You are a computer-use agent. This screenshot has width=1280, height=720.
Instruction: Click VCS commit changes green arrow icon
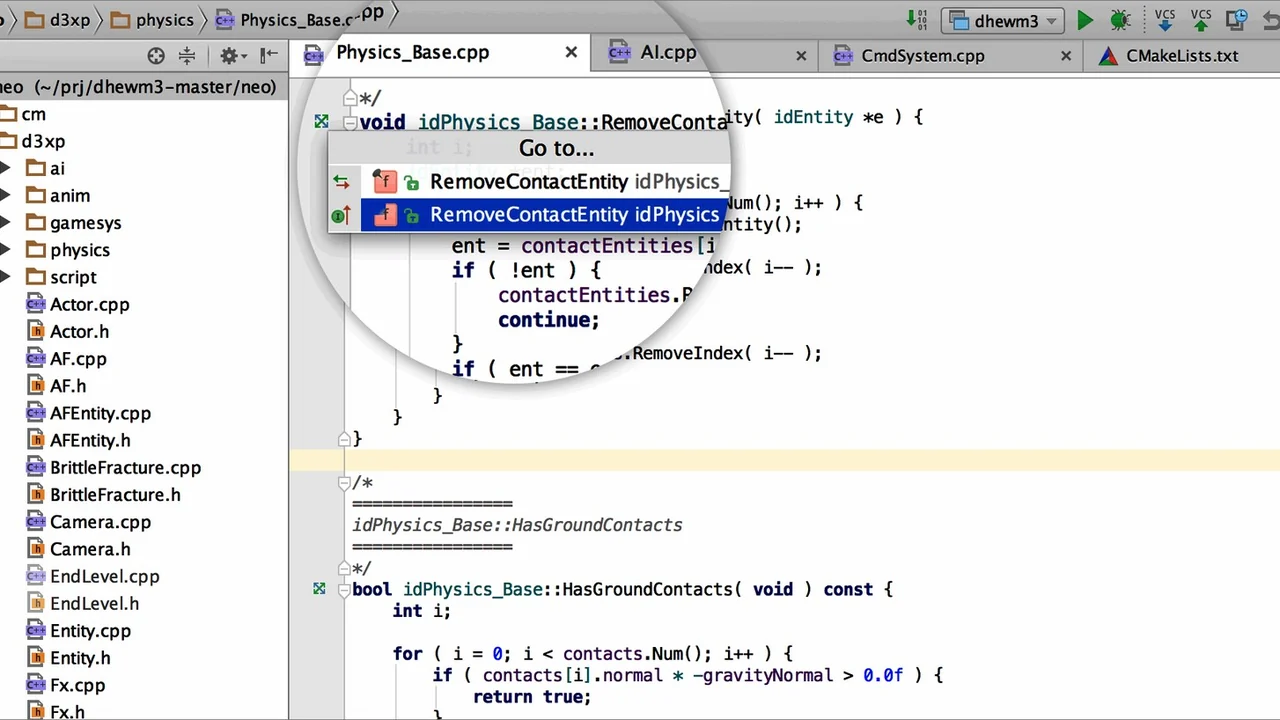coord(1201,20)
